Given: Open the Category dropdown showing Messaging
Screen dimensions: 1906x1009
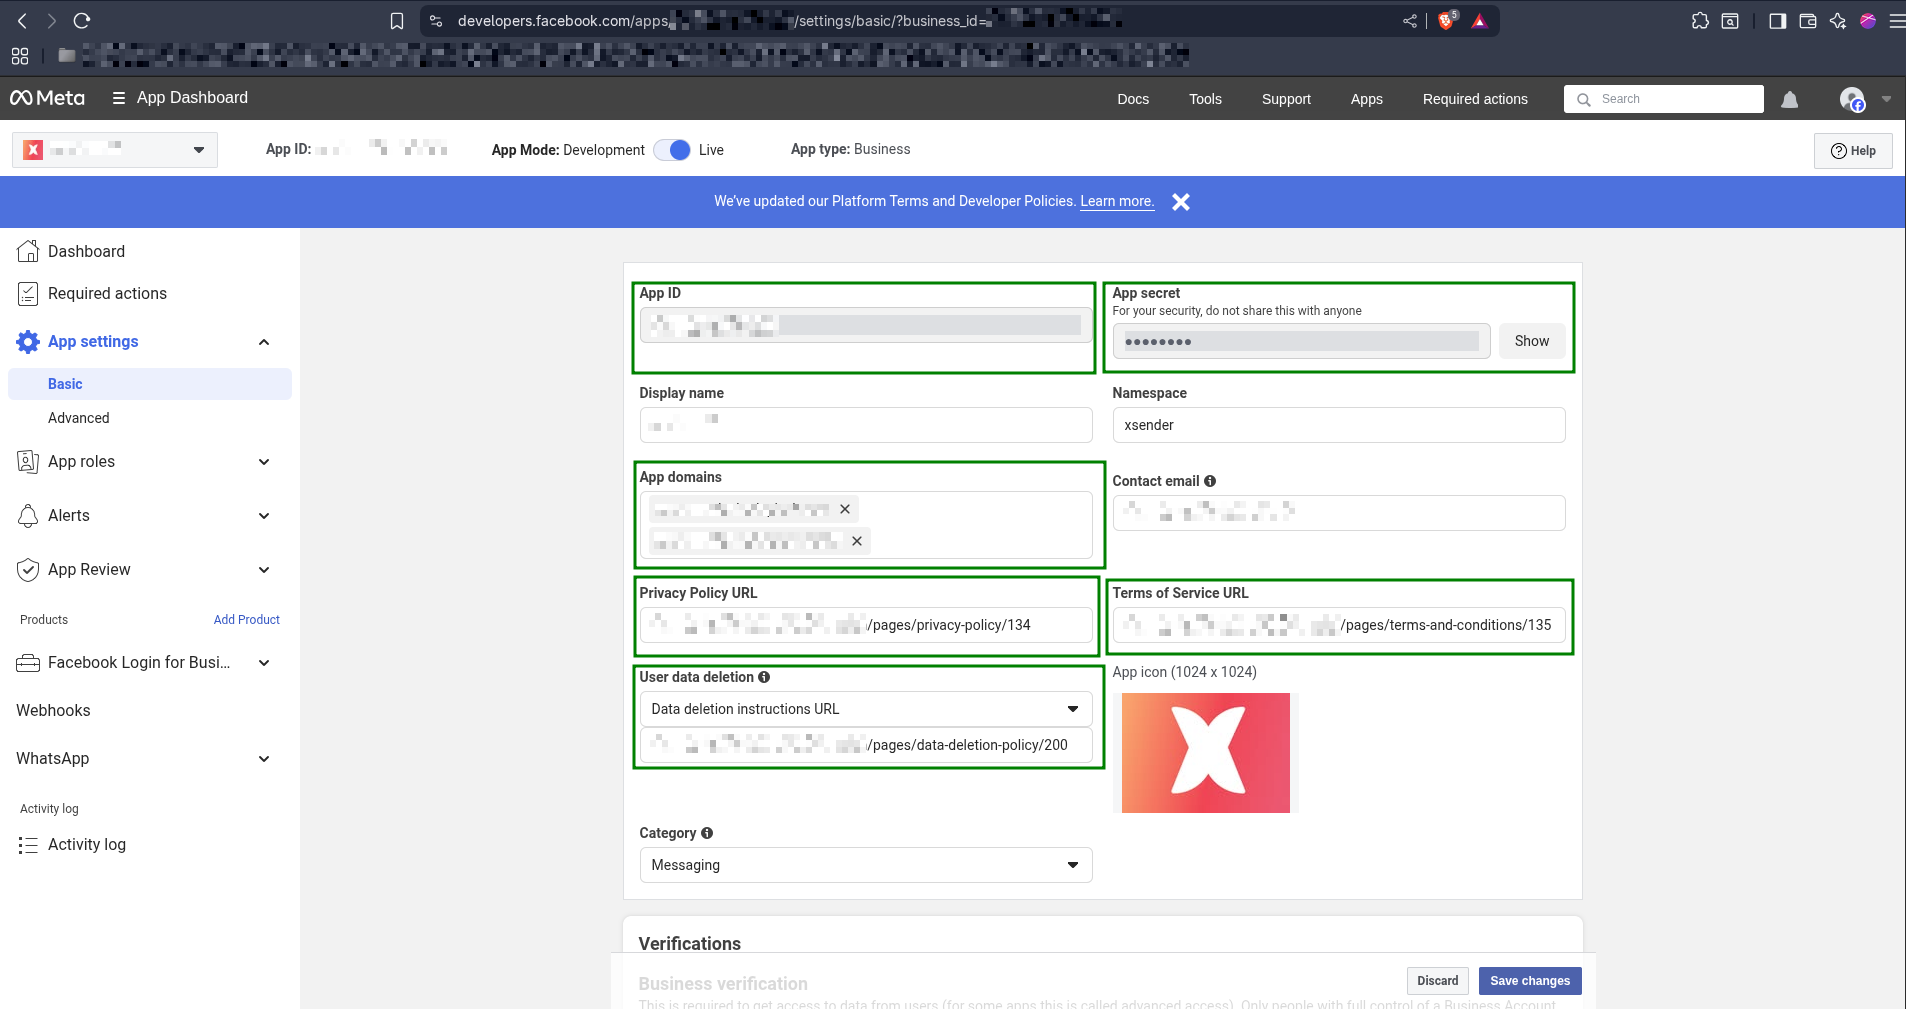Looking at the screenshot, I should coord(865,865).
